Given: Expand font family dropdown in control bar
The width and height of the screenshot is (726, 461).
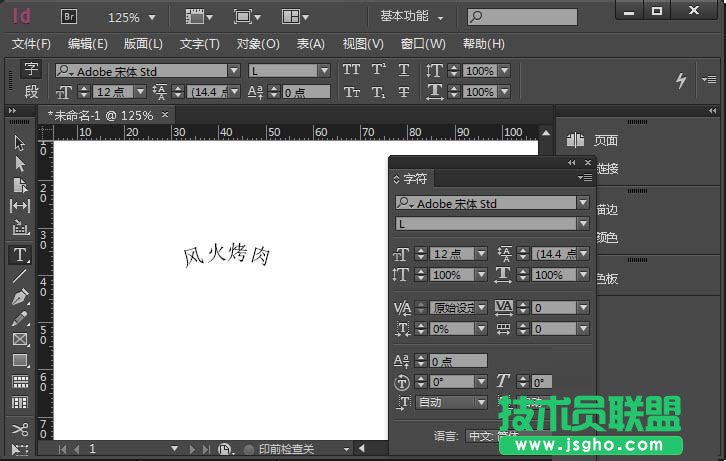Looking at the screenshot, I should pyautogui.click(x=234, y=70).
